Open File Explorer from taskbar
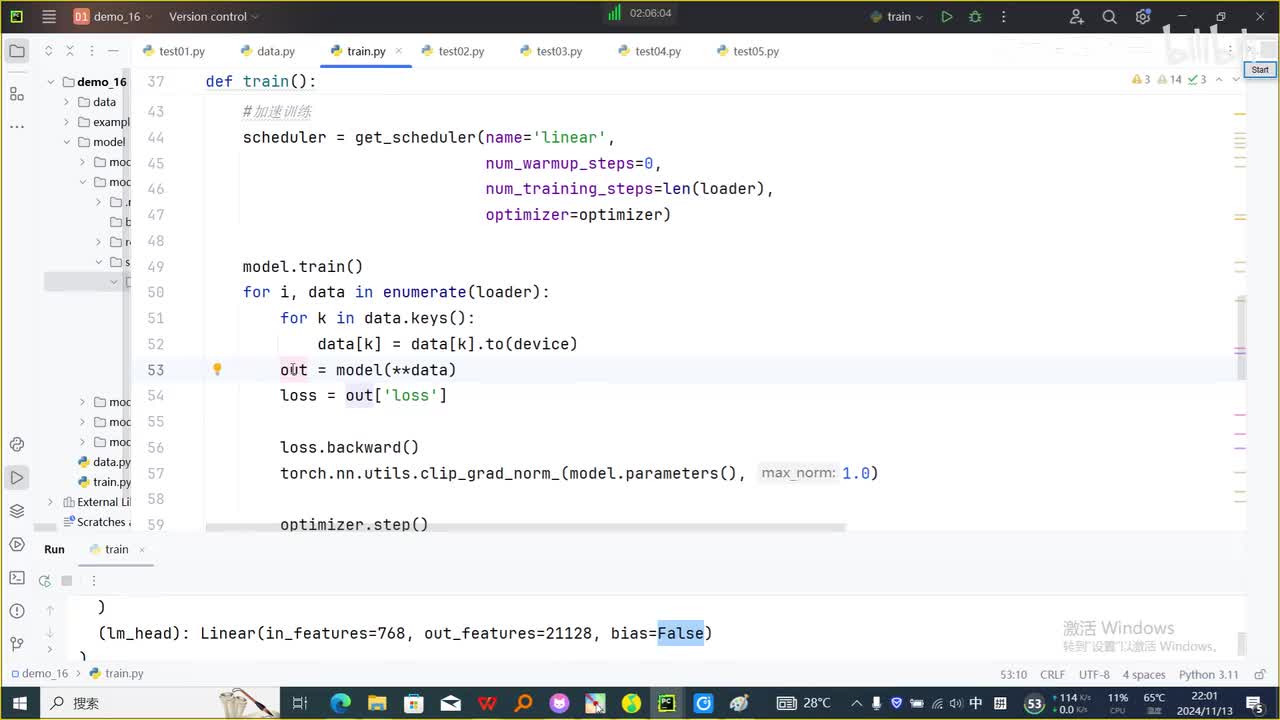This screenshot has height=720, width=1280. pos(377,703)
